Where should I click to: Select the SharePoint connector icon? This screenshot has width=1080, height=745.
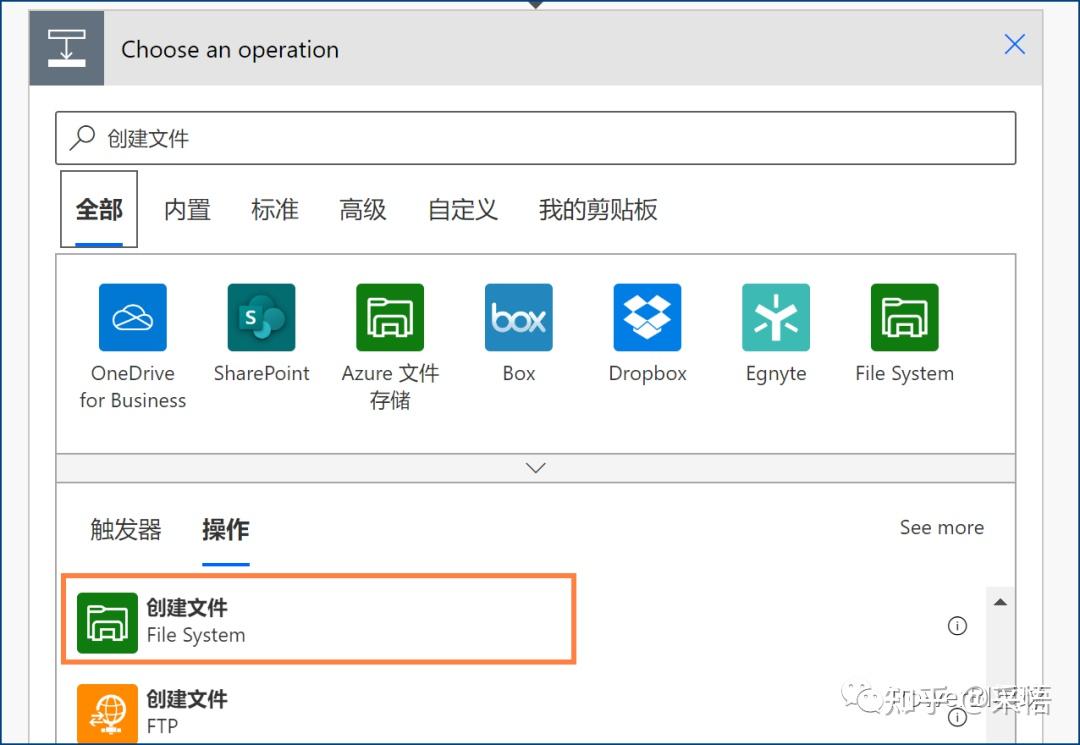(261, 317)
